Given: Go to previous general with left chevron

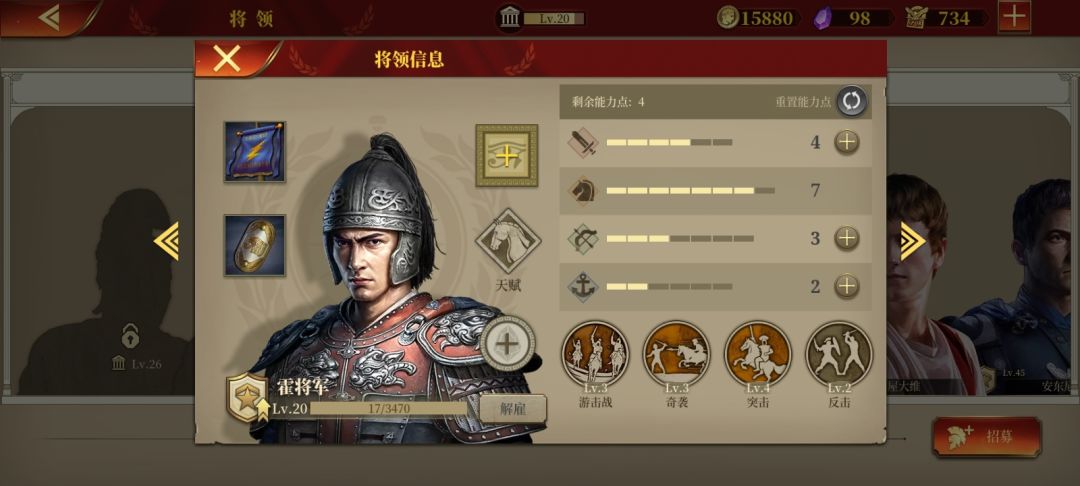Looking at the screenshot, I should 166,241.
